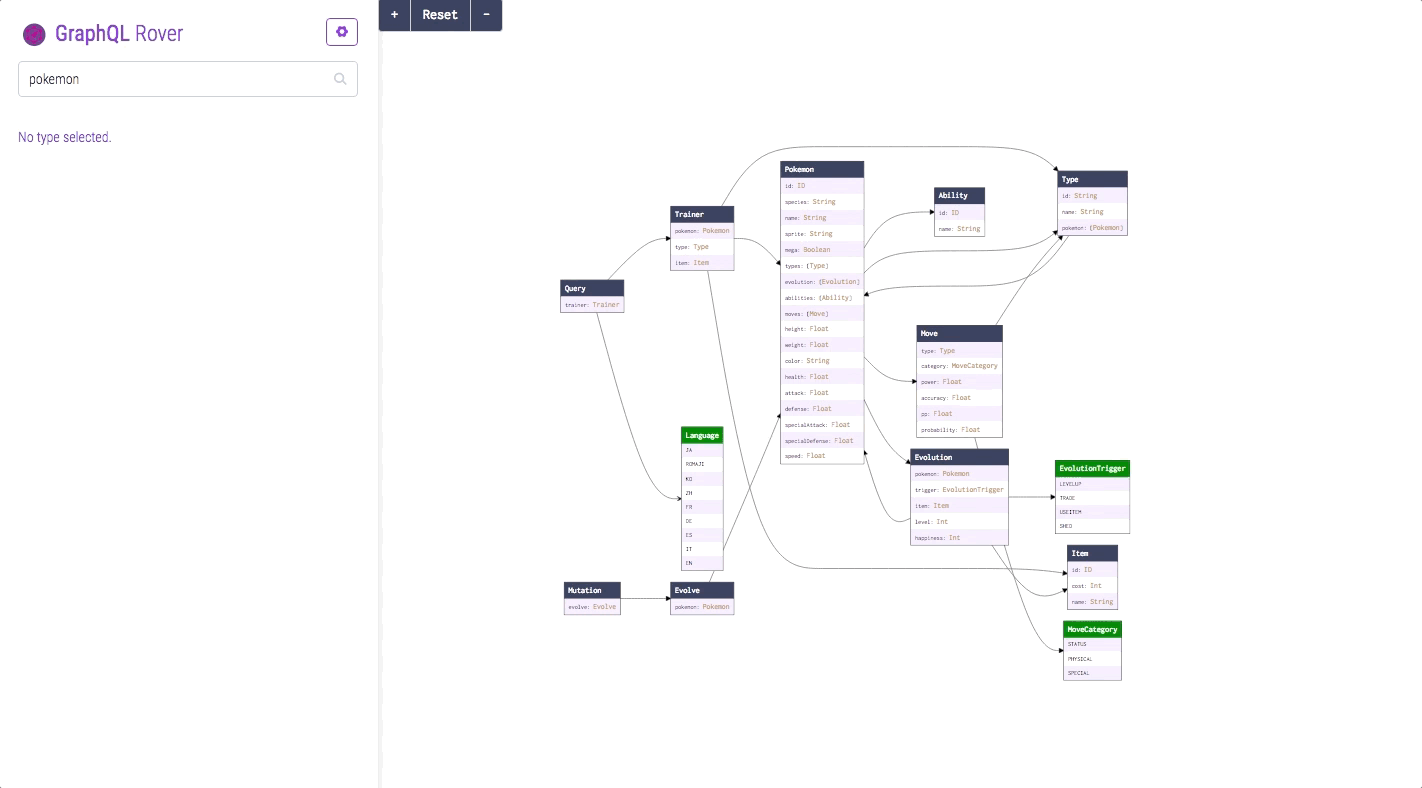
Task: Click the trigger: EvolutionTrigger field in Evolution
Action: [x=958, y=489]
